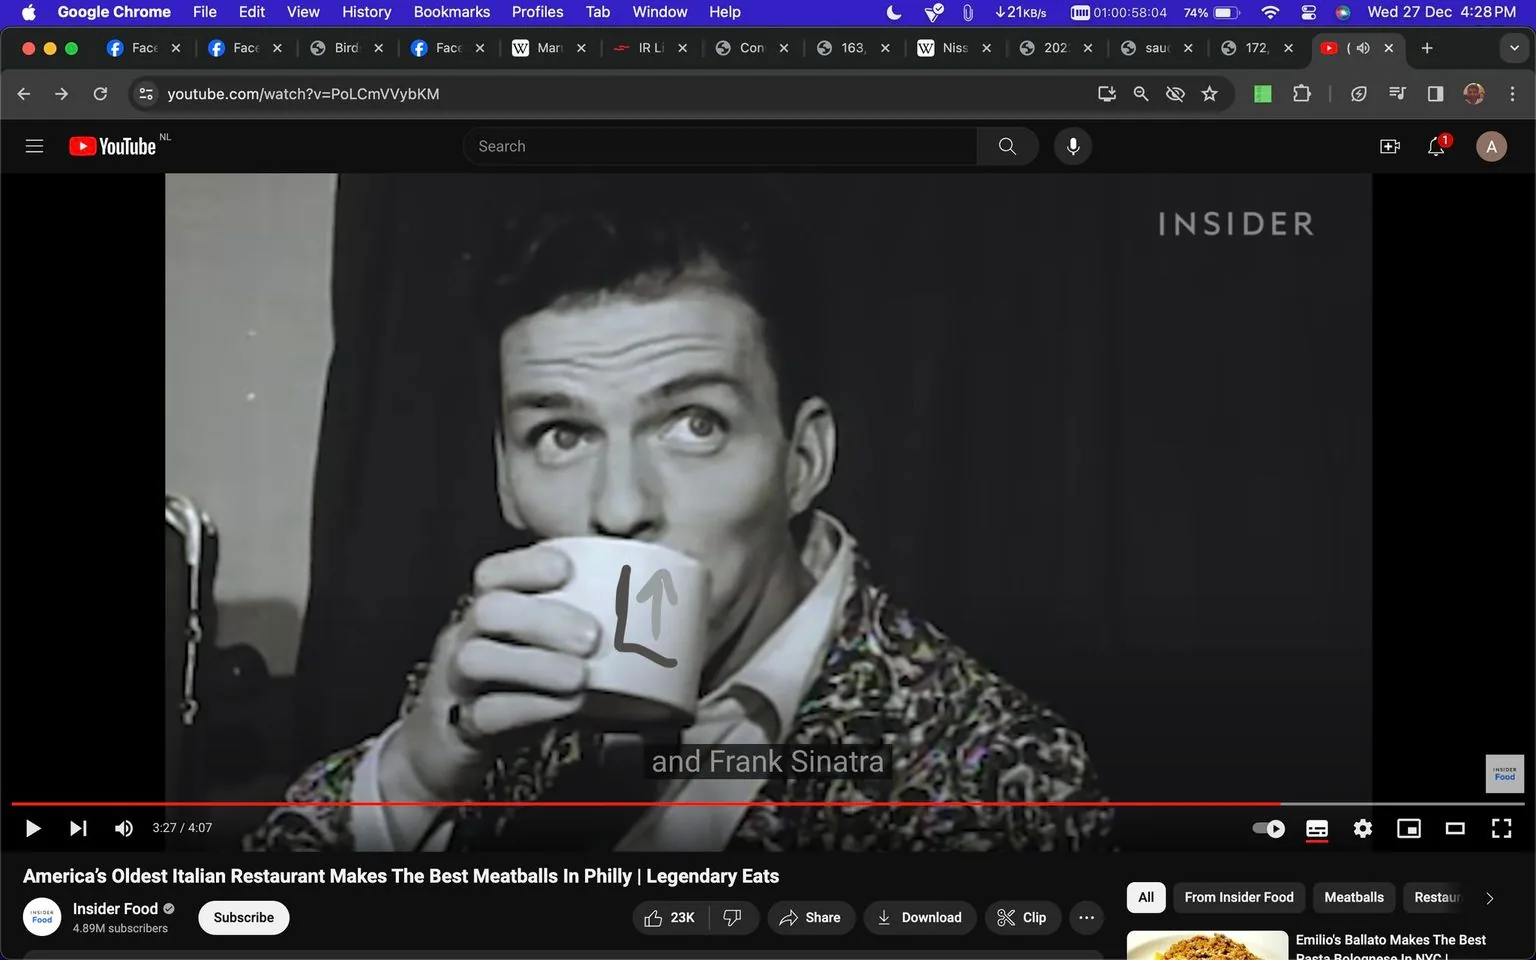Expand more category chips with the right chevron

click(x=1489, y=897)
